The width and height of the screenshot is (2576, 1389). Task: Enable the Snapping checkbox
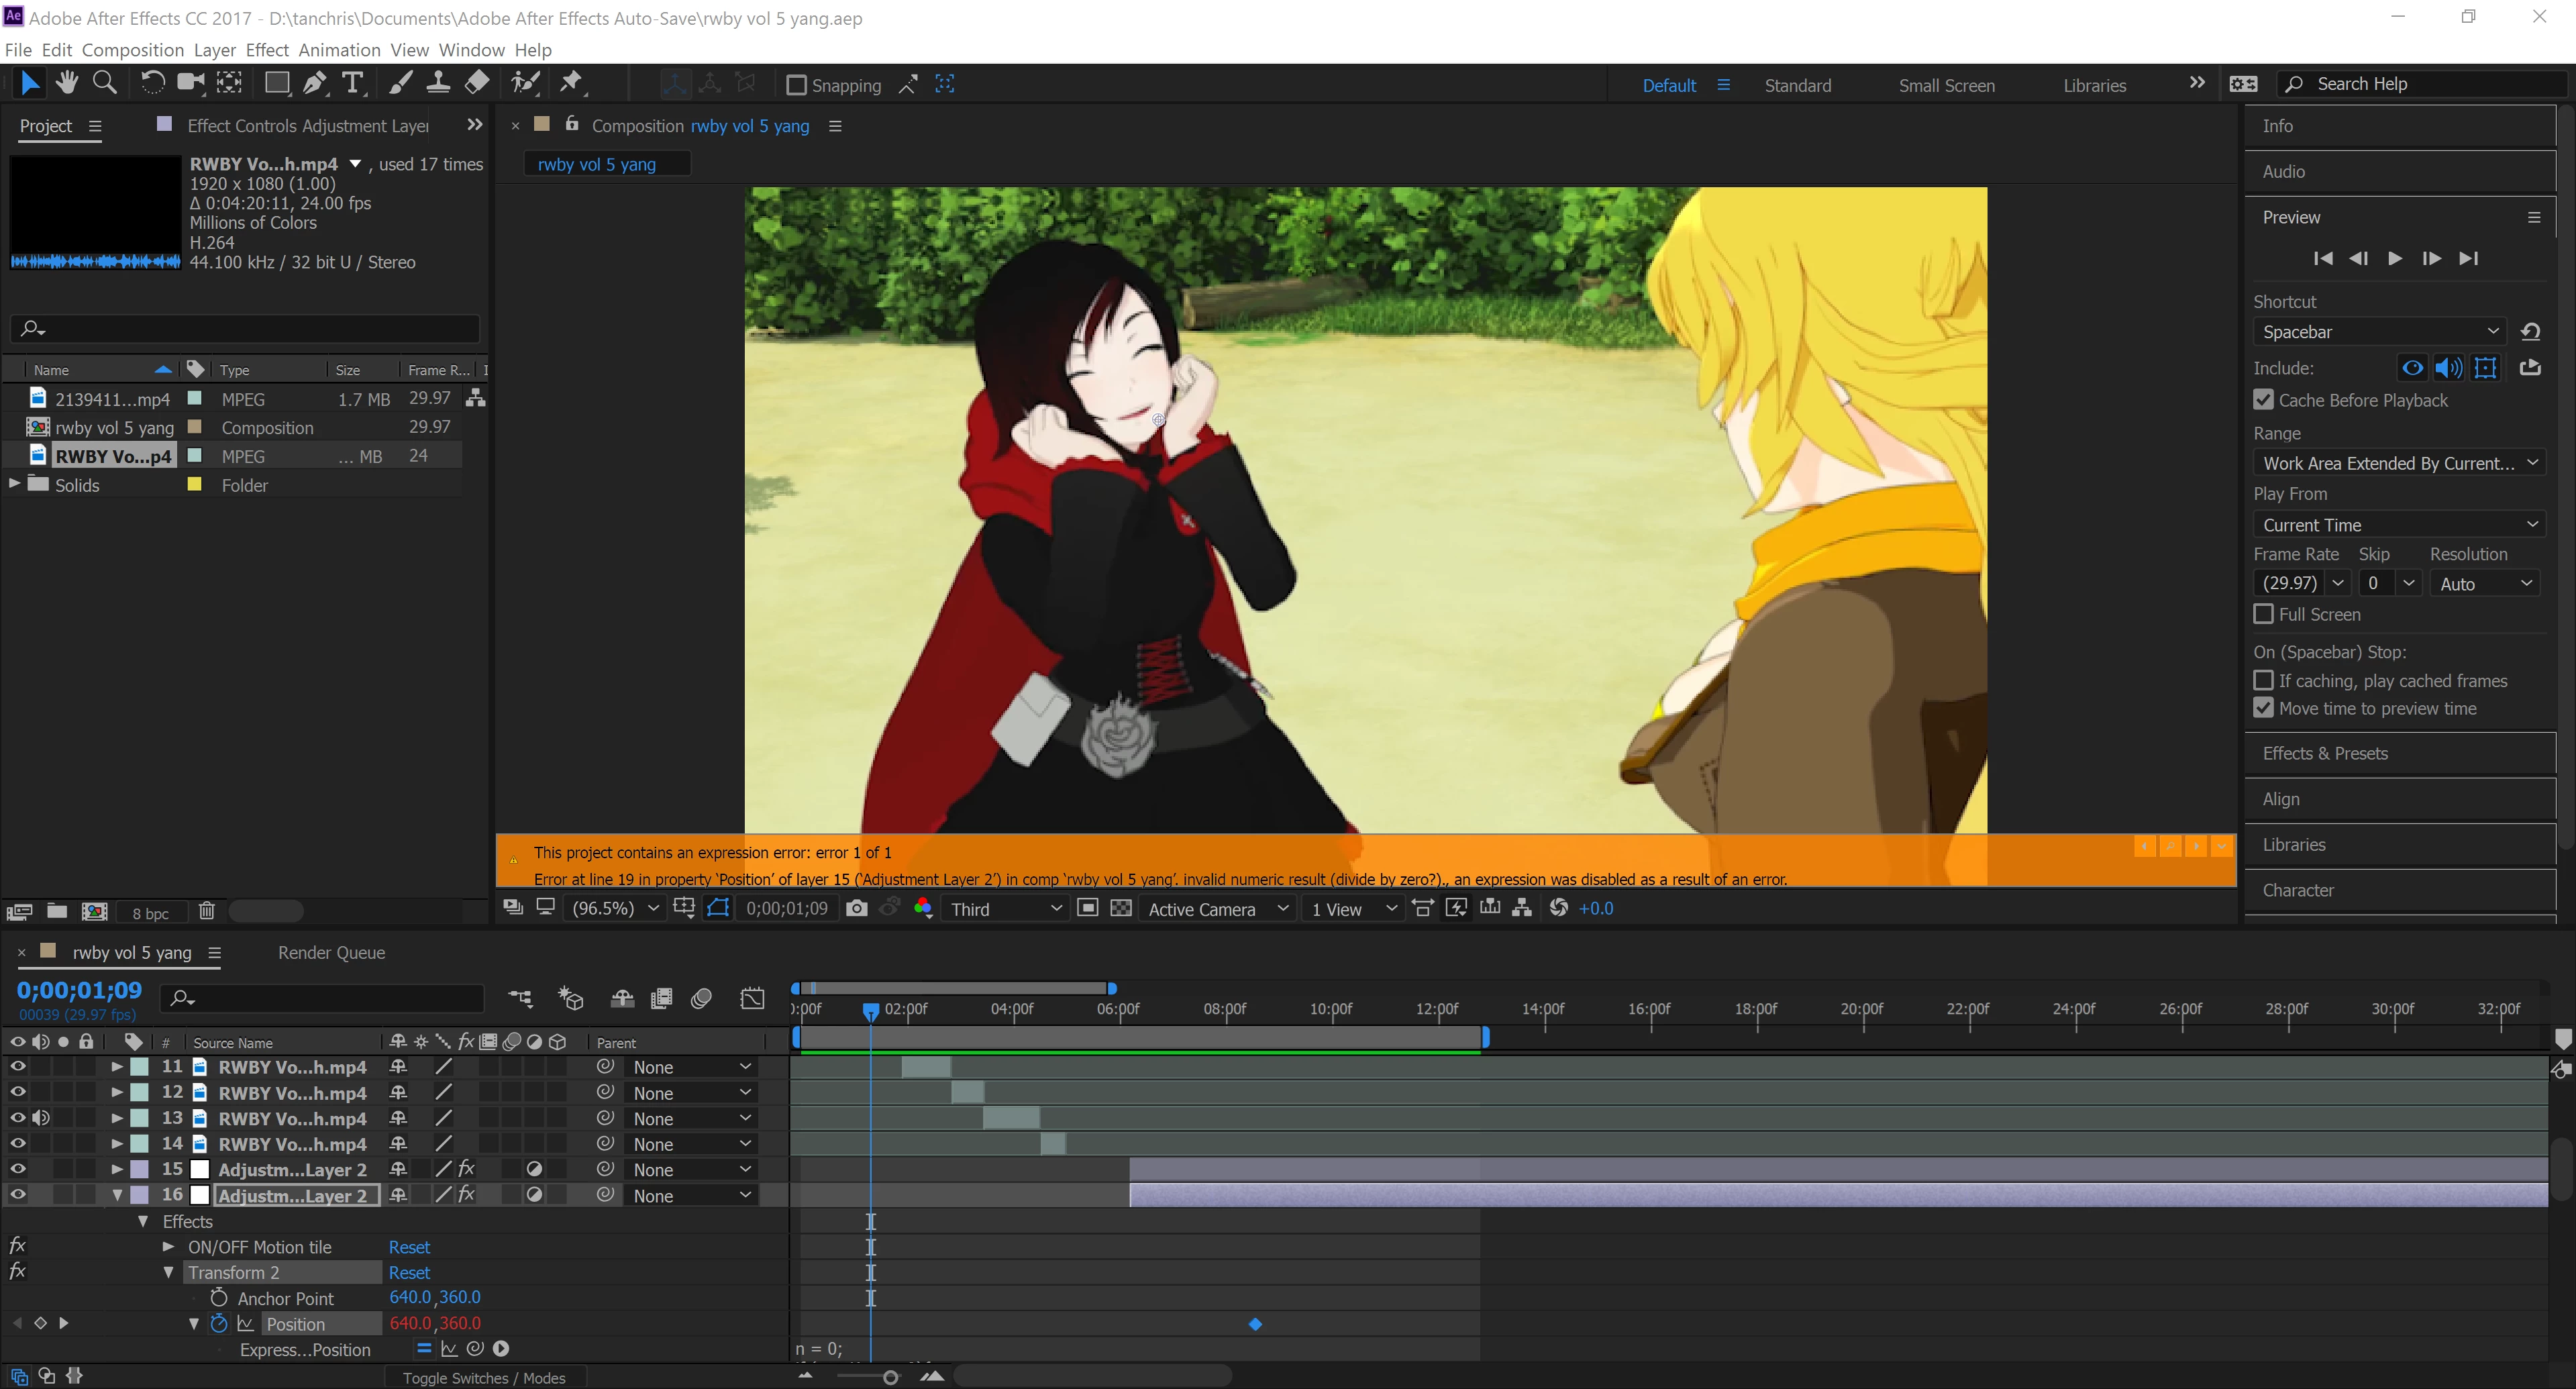[796, 85]
